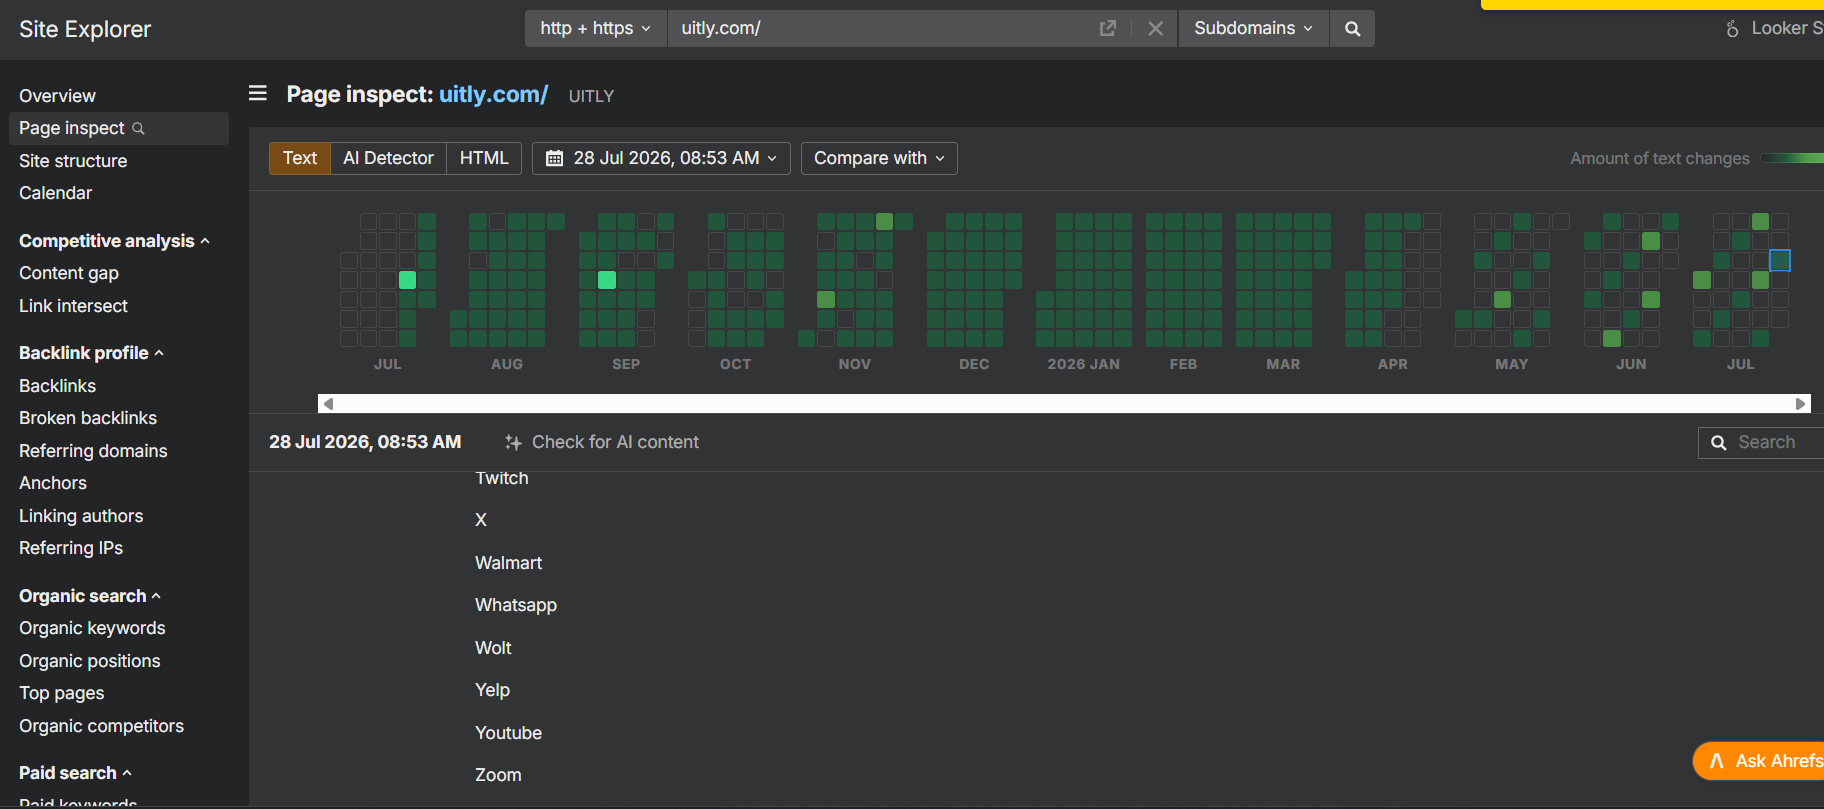Click the Looker Studio button label
Image resolution: width=1824 pixels, height=809 pixels.
[1787, 29]
